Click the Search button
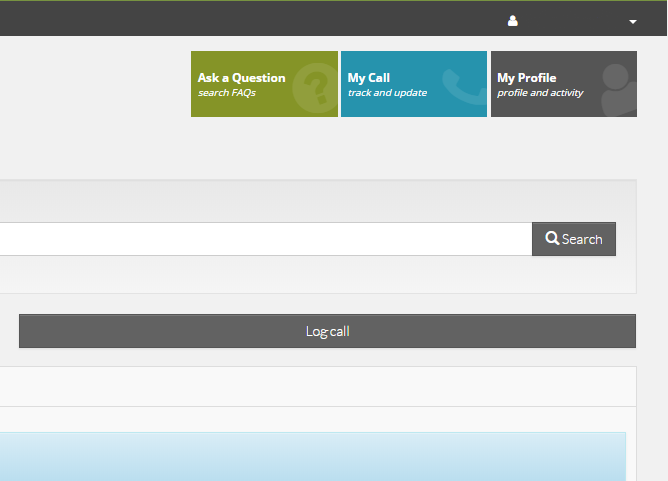Image resolution: width=668 pixels, height=481 pixels. [x=573, y=239]
